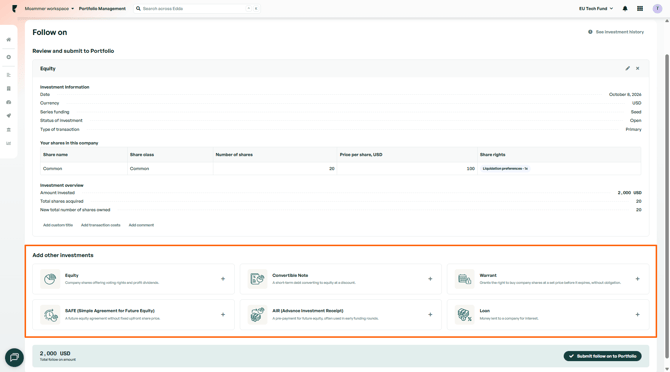
Task: Open notifications bell
Action: [625, 9]
